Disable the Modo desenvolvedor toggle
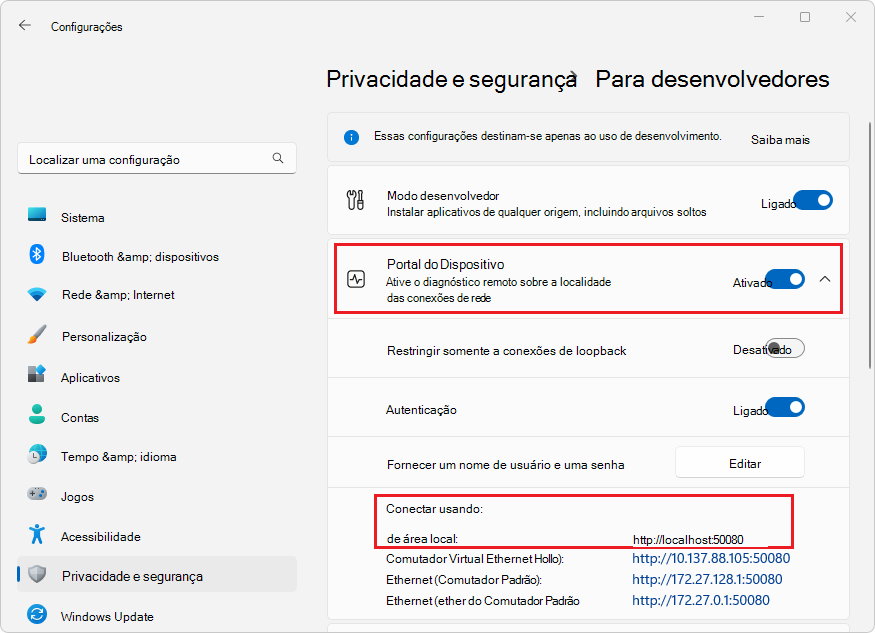This screenshot has height=633, width=875. tap(813, 199)
